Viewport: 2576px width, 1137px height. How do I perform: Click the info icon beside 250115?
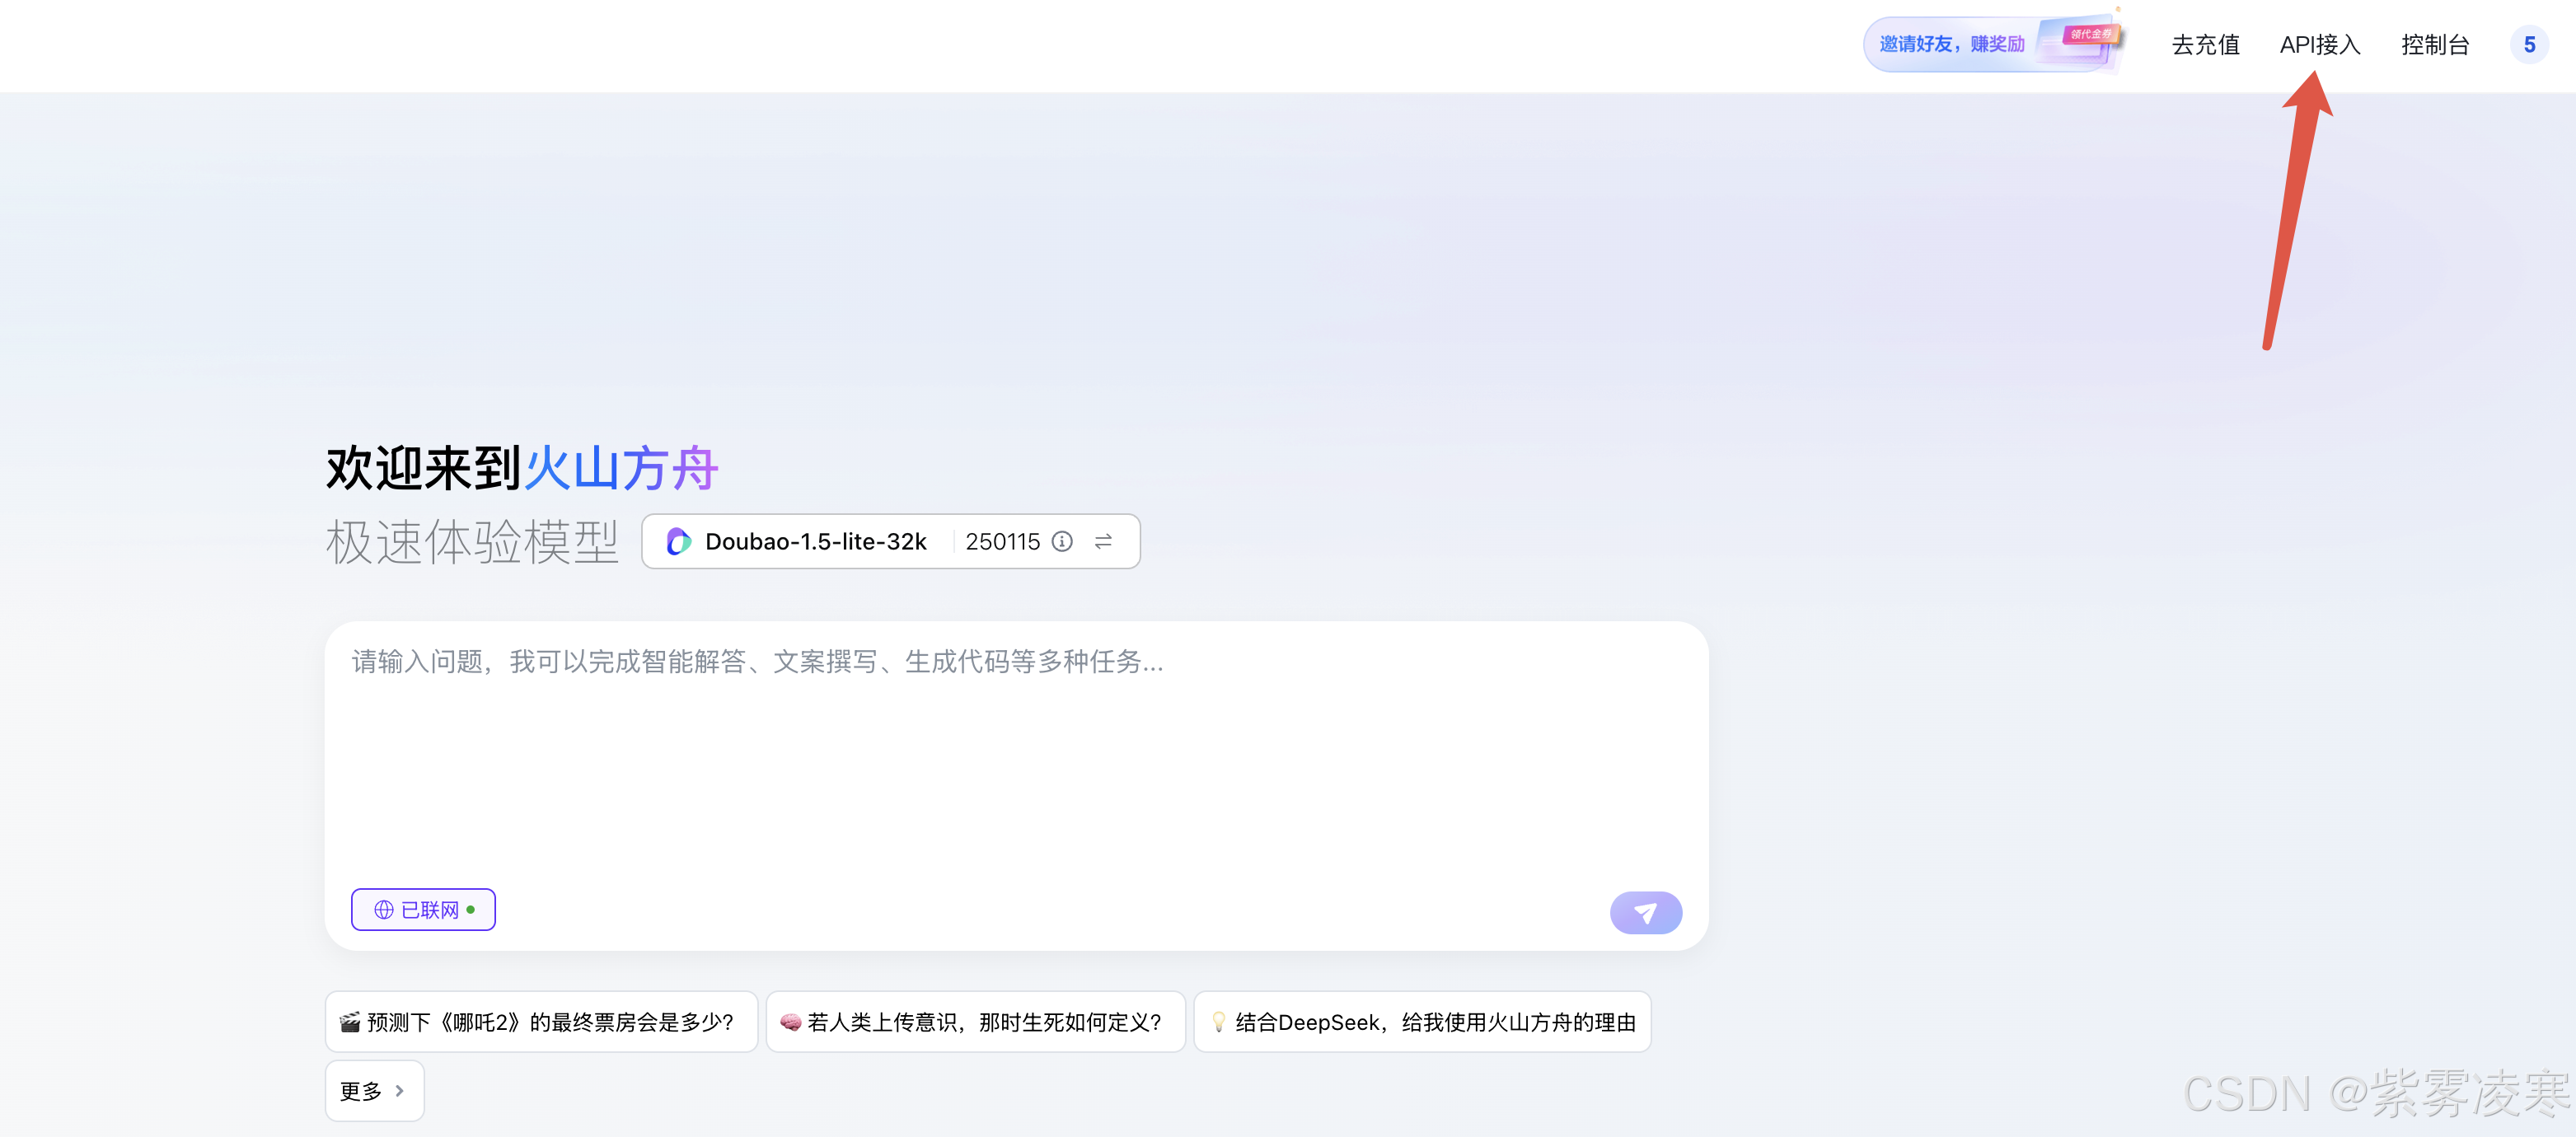[1062, 541]
